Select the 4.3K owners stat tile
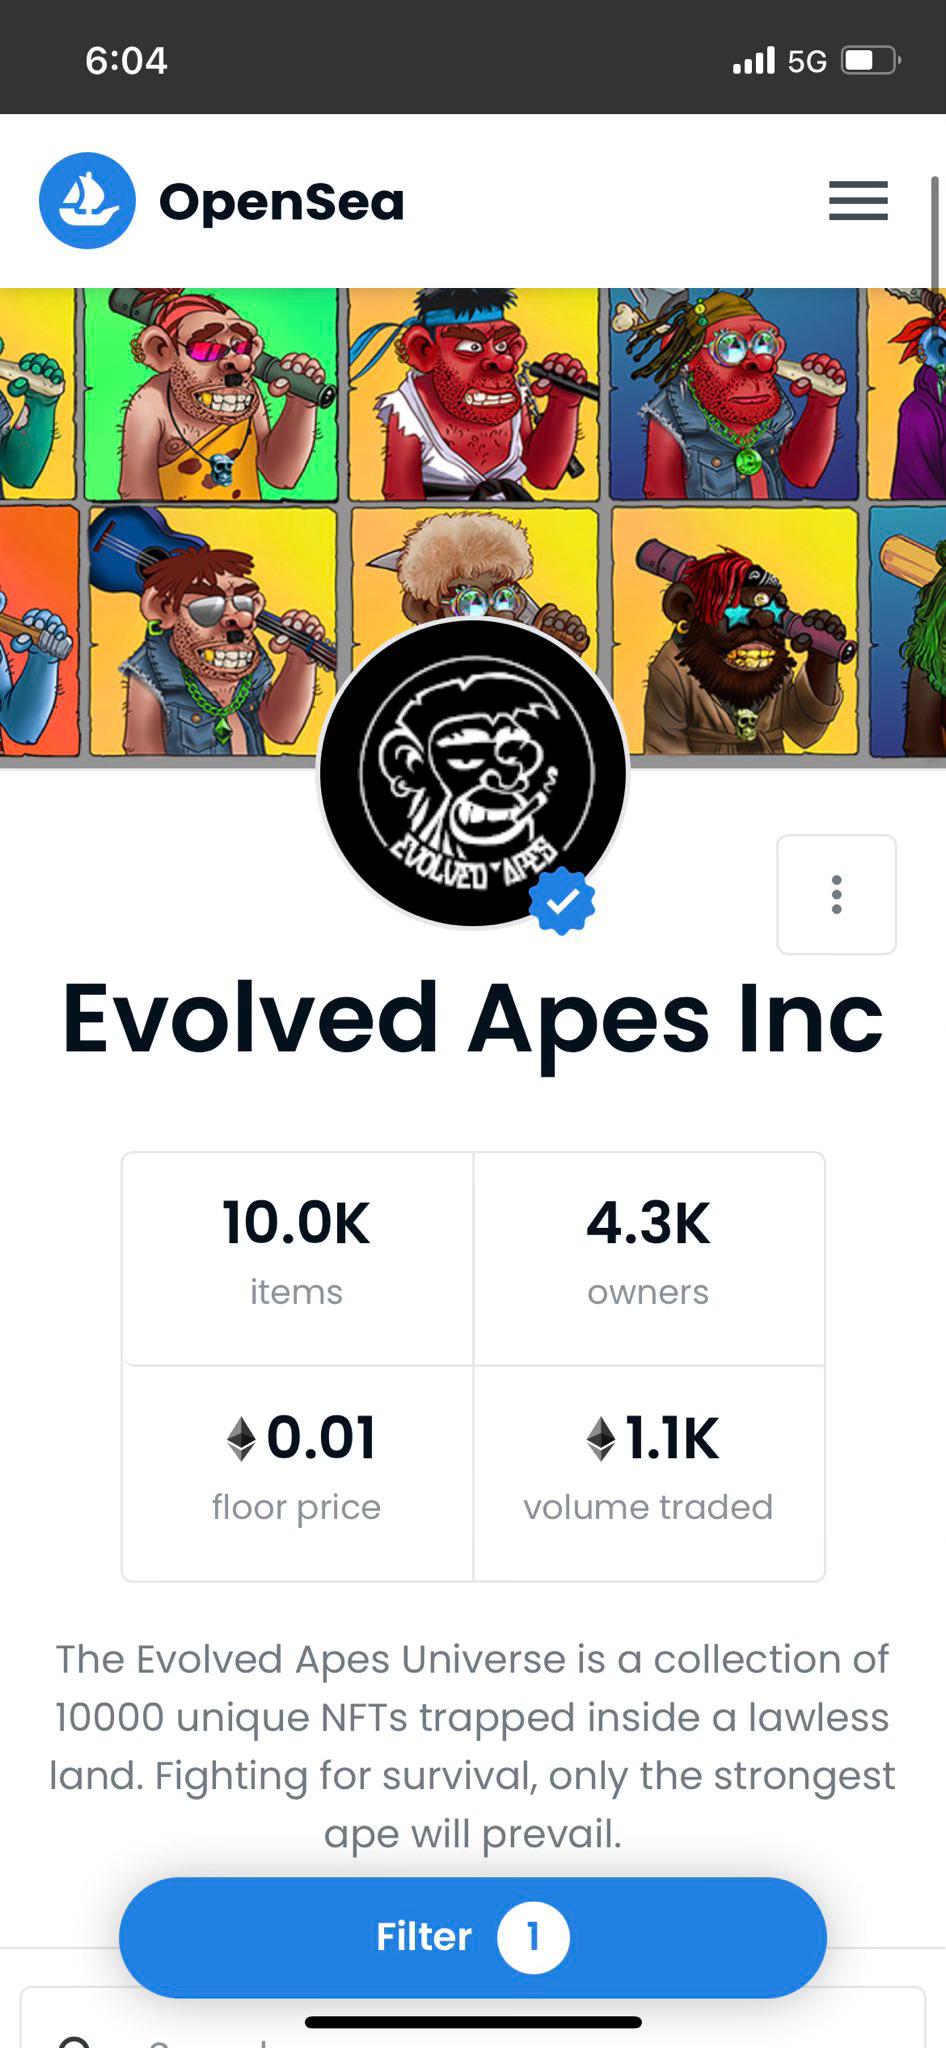 coord(649,1258)
